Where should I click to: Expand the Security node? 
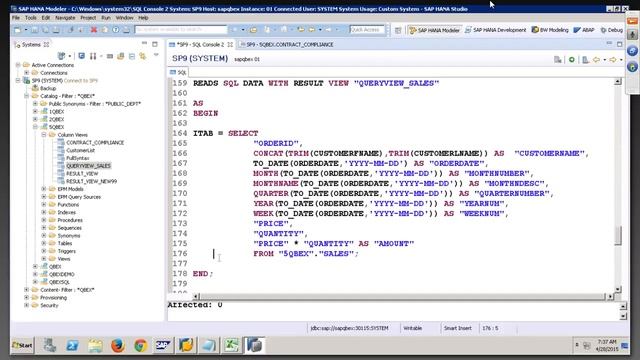point(27,305)
